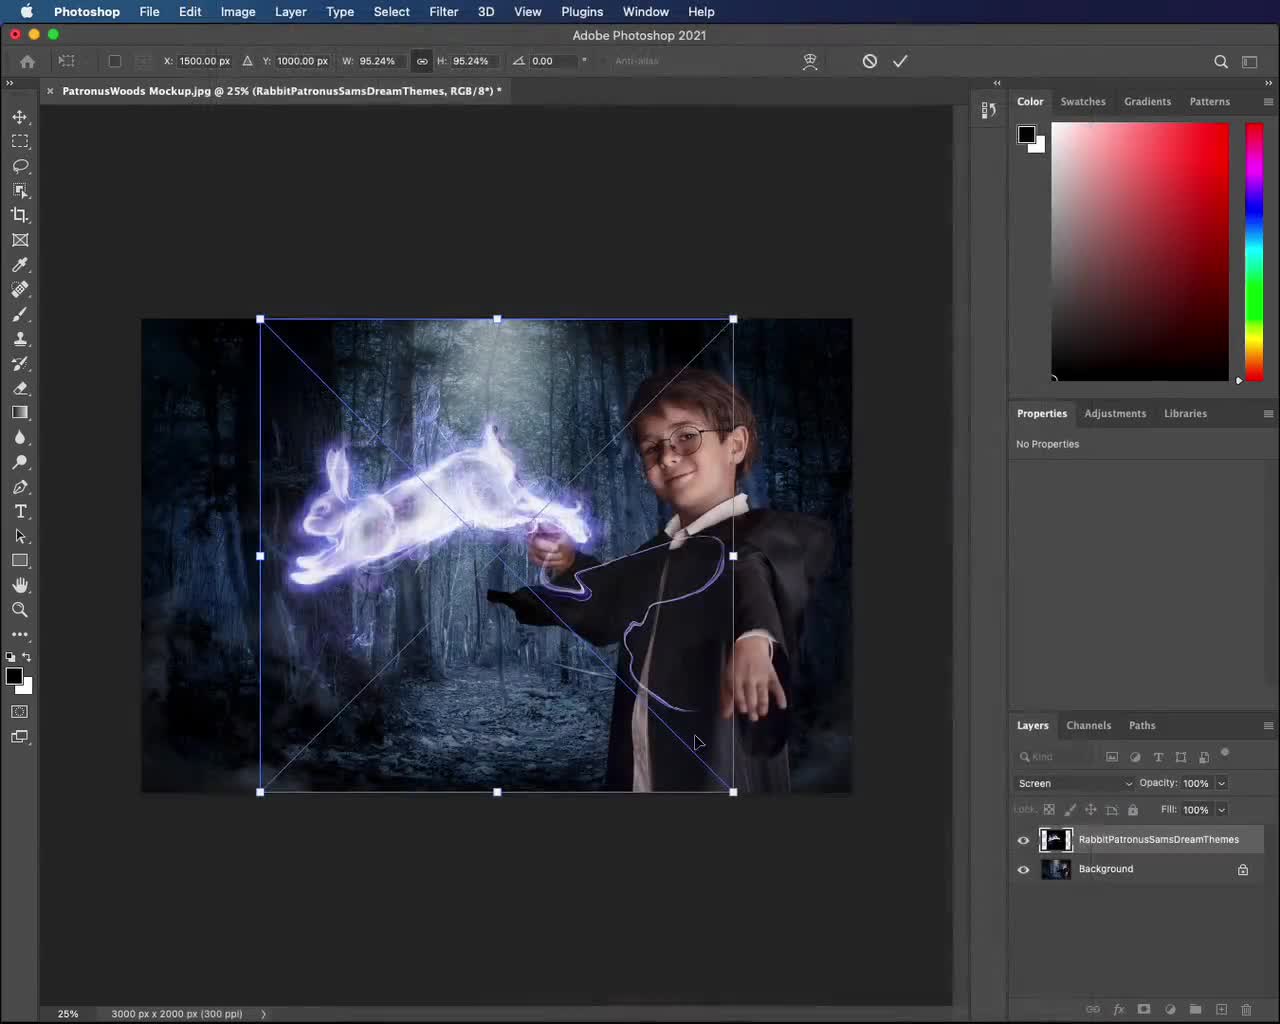Select the Lasso tool

(x=20, y=166)
